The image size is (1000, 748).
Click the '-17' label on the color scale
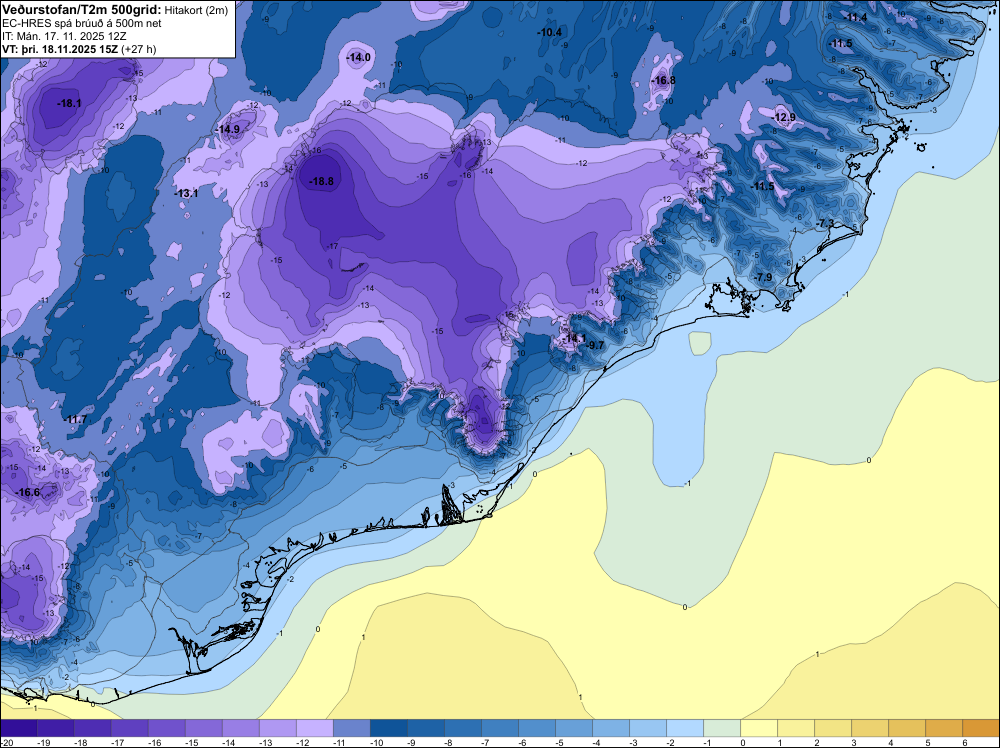[118, 743]
